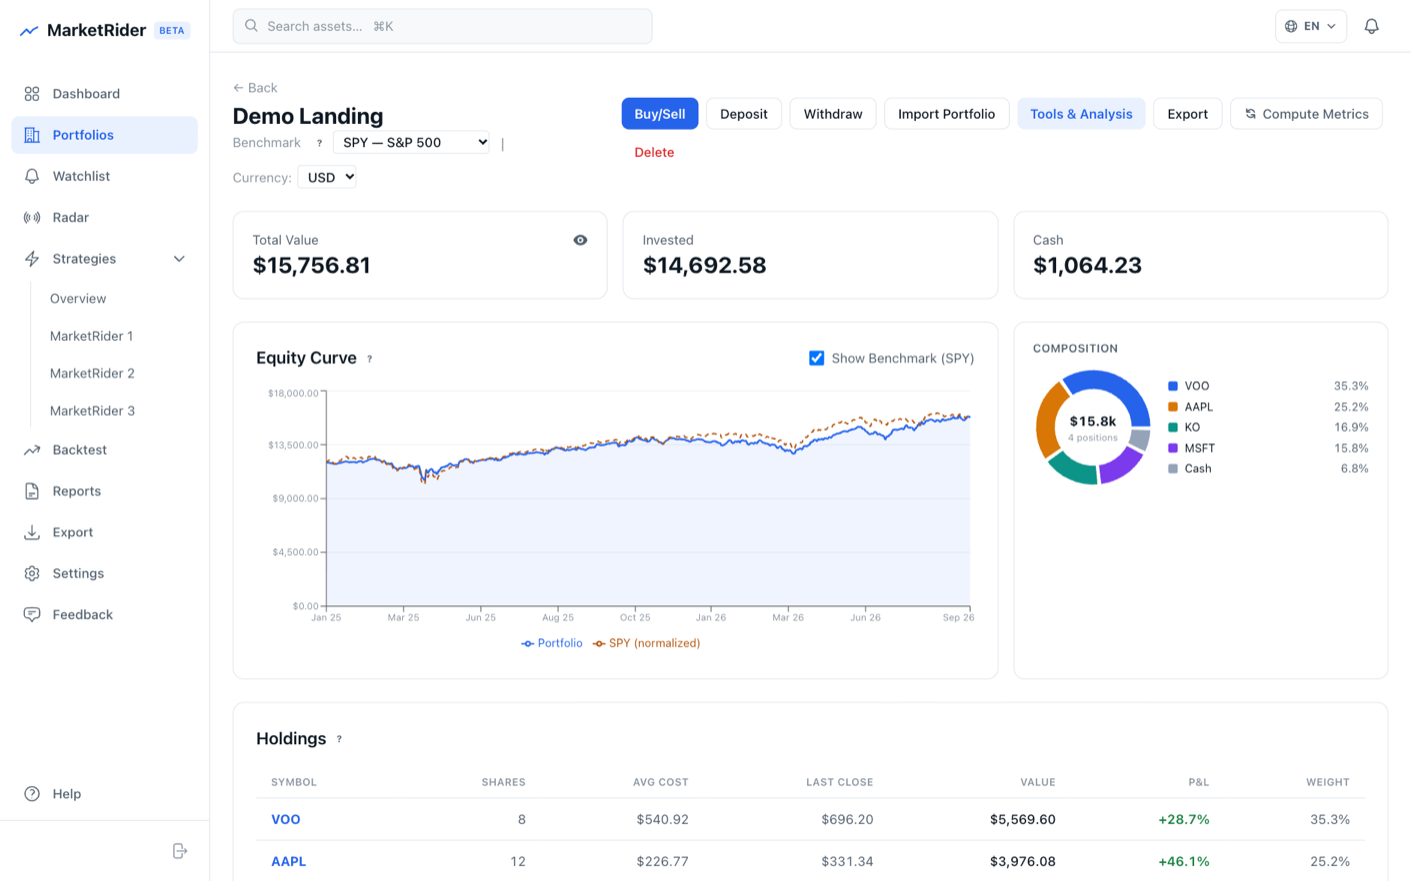
Task: Open Settings gear icon in sidebar
Action: click(x=32, y=573)
